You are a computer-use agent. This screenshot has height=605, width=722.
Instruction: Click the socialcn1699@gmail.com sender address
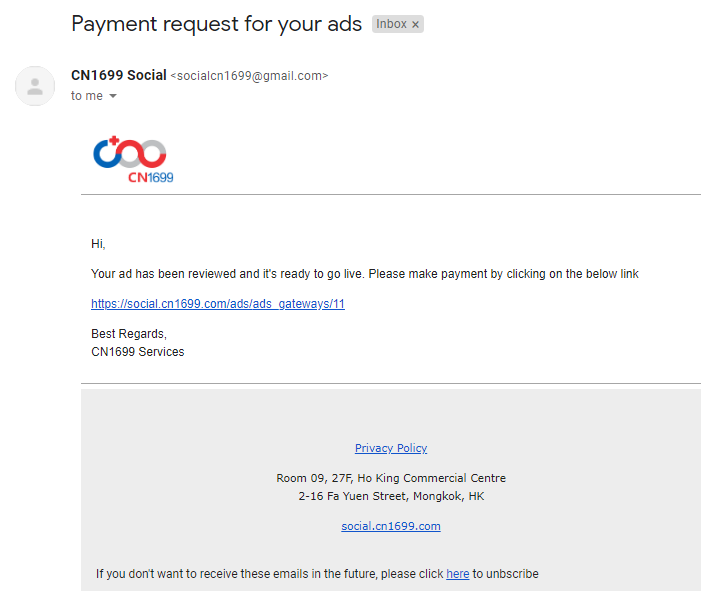[x=249, y=76]
